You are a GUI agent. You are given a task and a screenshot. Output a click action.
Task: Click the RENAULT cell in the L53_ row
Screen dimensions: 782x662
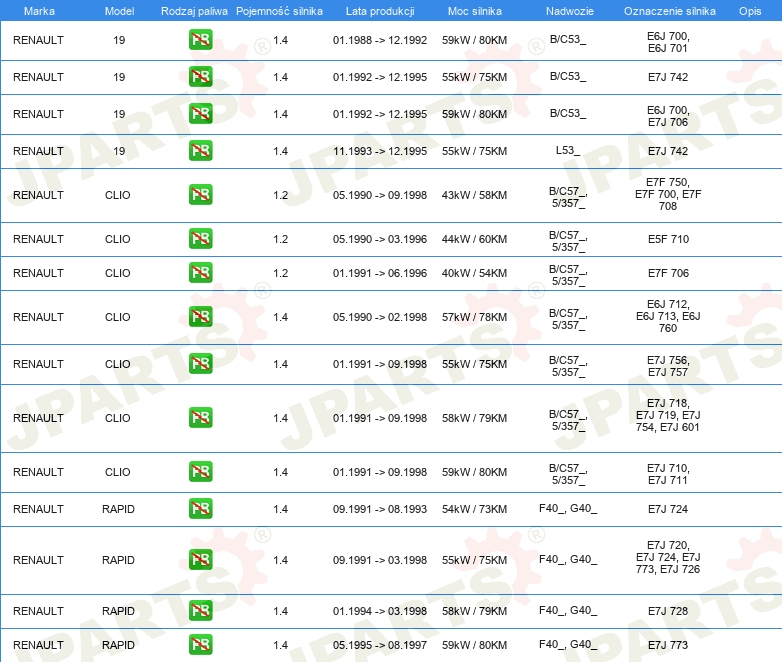pos(38,151)
